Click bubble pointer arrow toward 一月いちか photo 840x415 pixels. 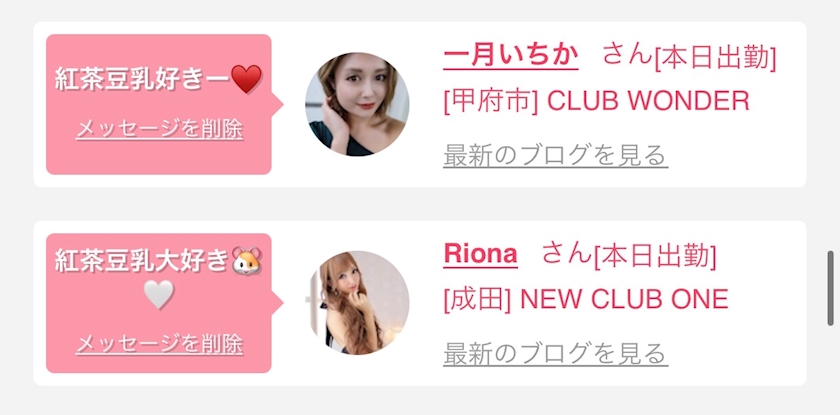tap(278, 104)
